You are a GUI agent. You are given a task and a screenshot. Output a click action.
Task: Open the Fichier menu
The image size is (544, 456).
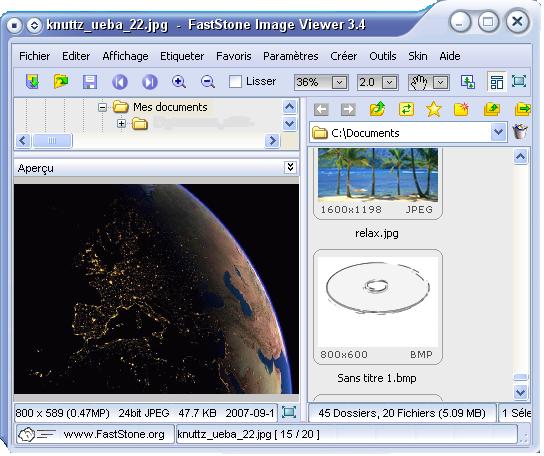[x=34, y=56]
